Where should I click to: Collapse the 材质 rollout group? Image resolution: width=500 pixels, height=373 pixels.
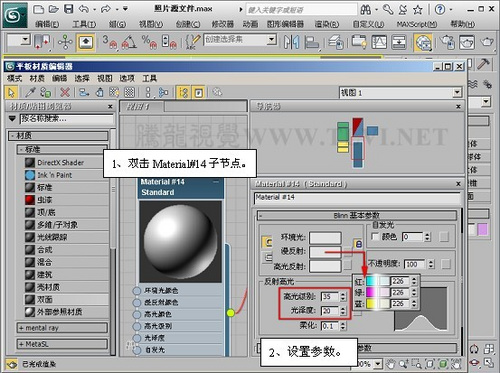point(58,136)
